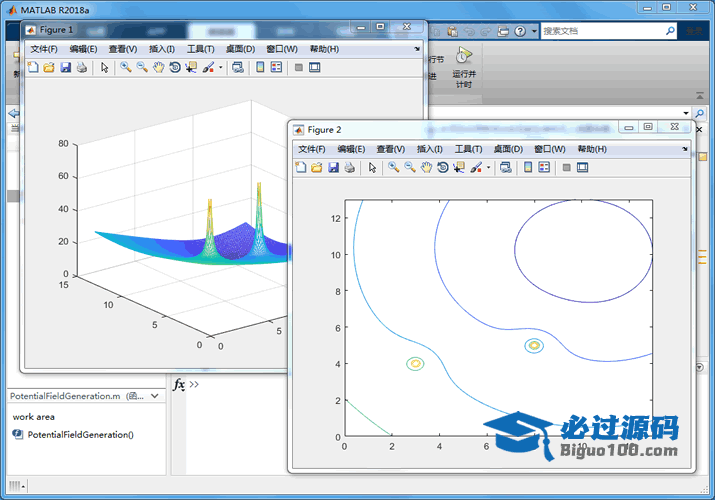The width and height of the screenshot is (715, 500).
Task: Click Save icon in Figure 2 toolbar
Action: pos(333,167)
